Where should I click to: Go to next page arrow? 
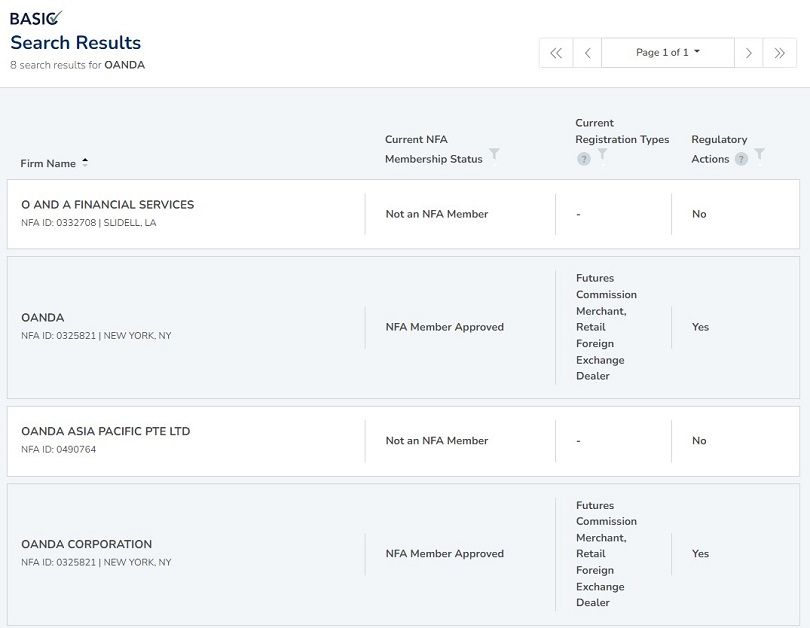coord(749,53)
